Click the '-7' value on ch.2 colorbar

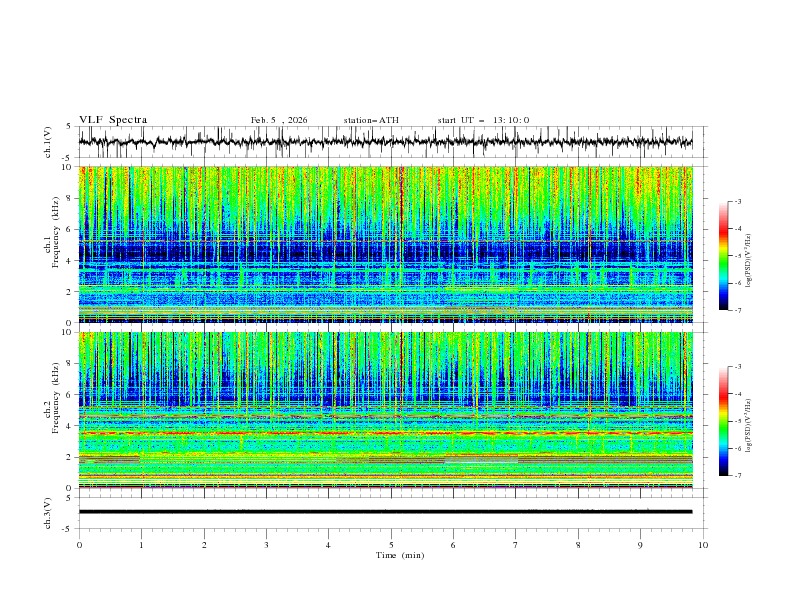[x=737, y=476]
